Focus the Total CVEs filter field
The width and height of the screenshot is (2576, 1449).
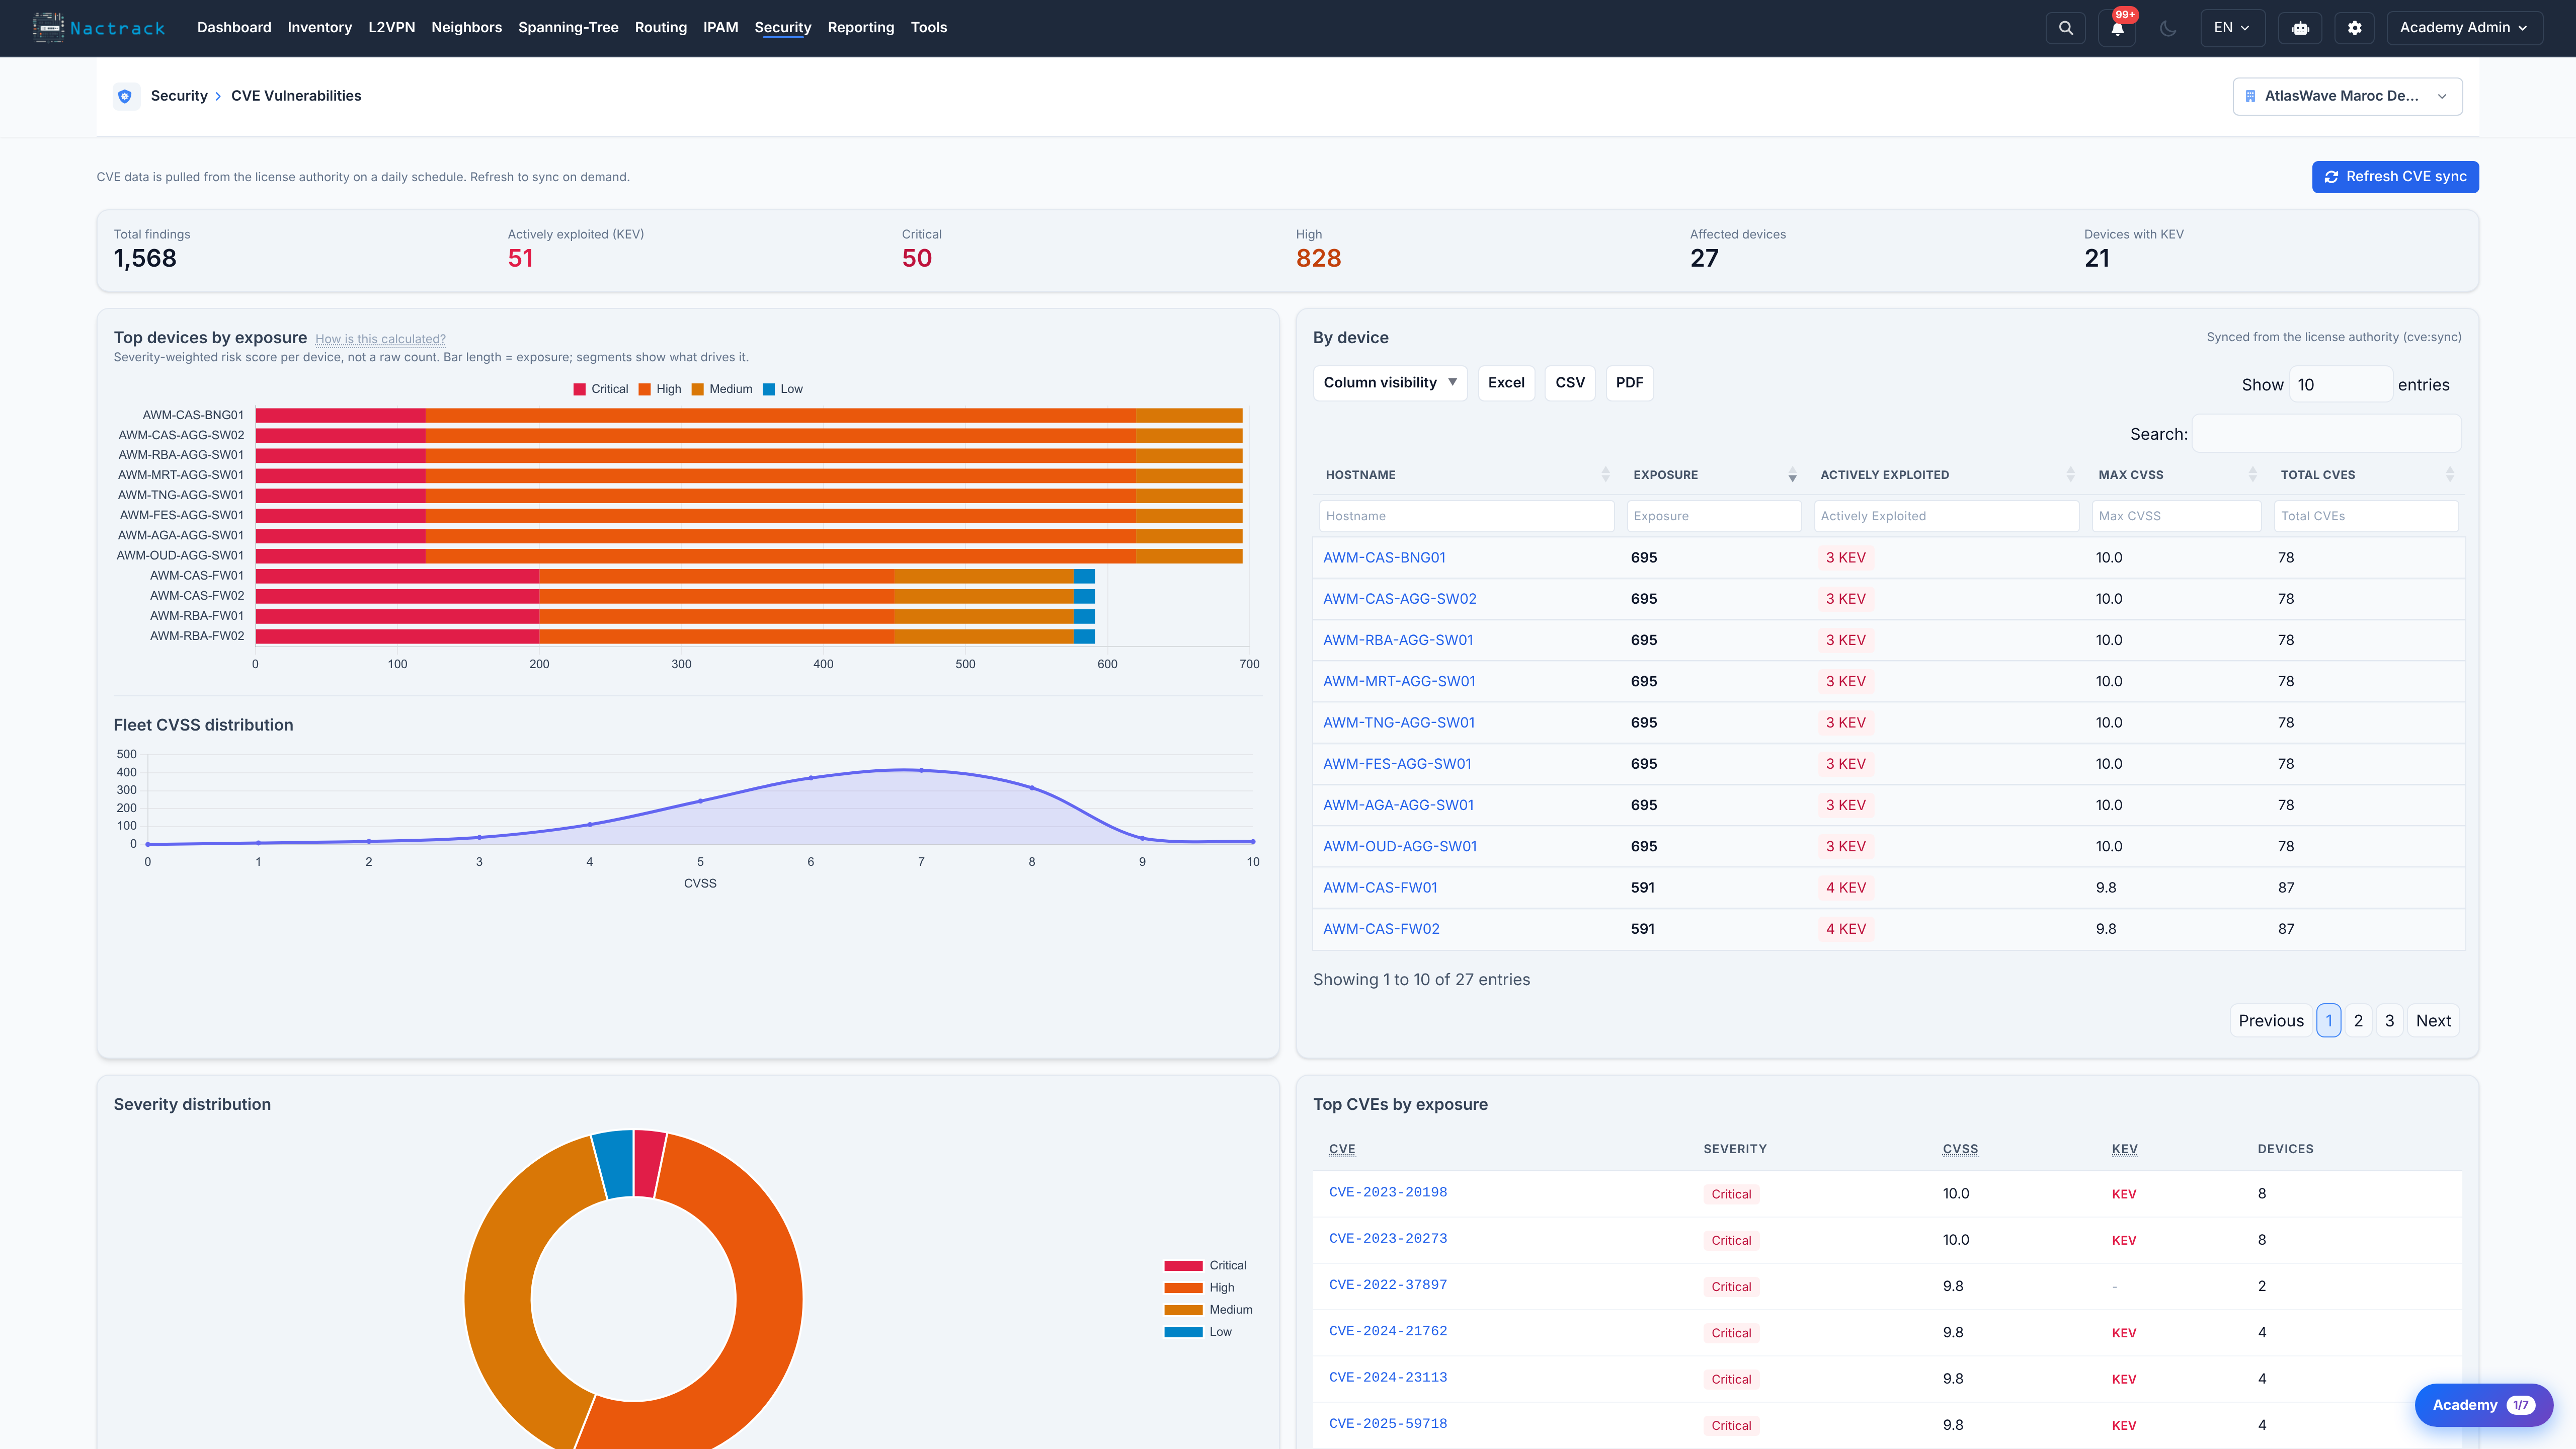2366,516
